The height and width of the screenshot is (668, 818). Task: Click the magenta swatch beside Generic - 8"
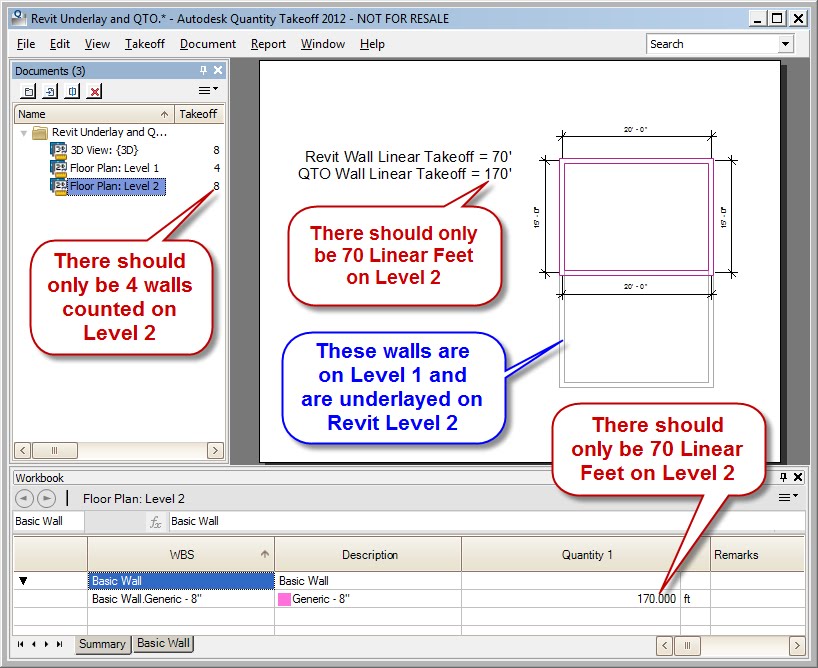283,600
